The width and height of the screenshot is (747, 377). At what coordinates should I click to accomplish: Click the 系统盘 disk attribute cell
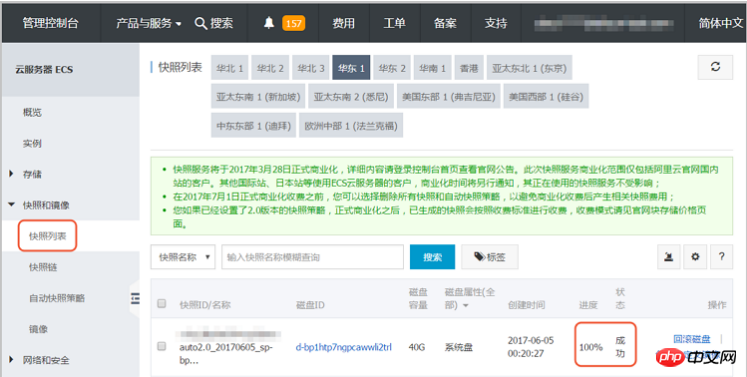tap(459, 347)
